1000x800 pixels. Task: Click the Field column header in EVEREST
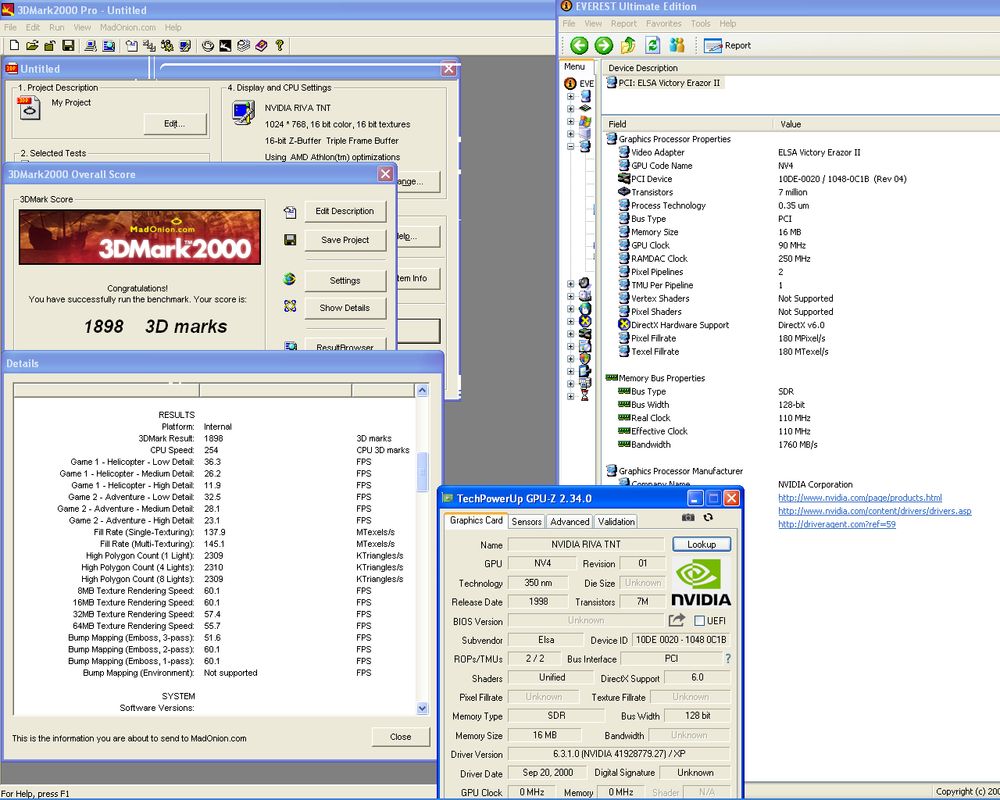[688, 124]
